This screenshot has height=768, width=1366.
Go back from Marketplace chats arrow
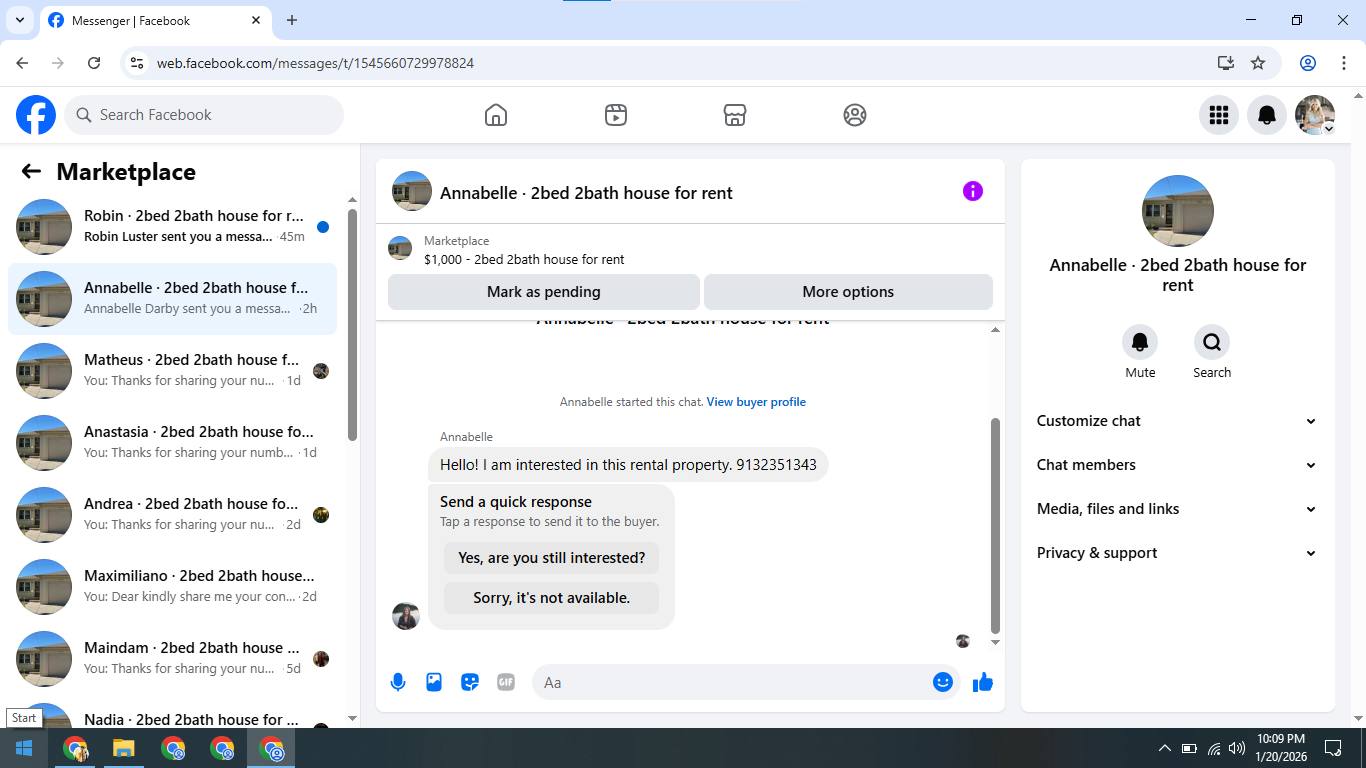31,172
